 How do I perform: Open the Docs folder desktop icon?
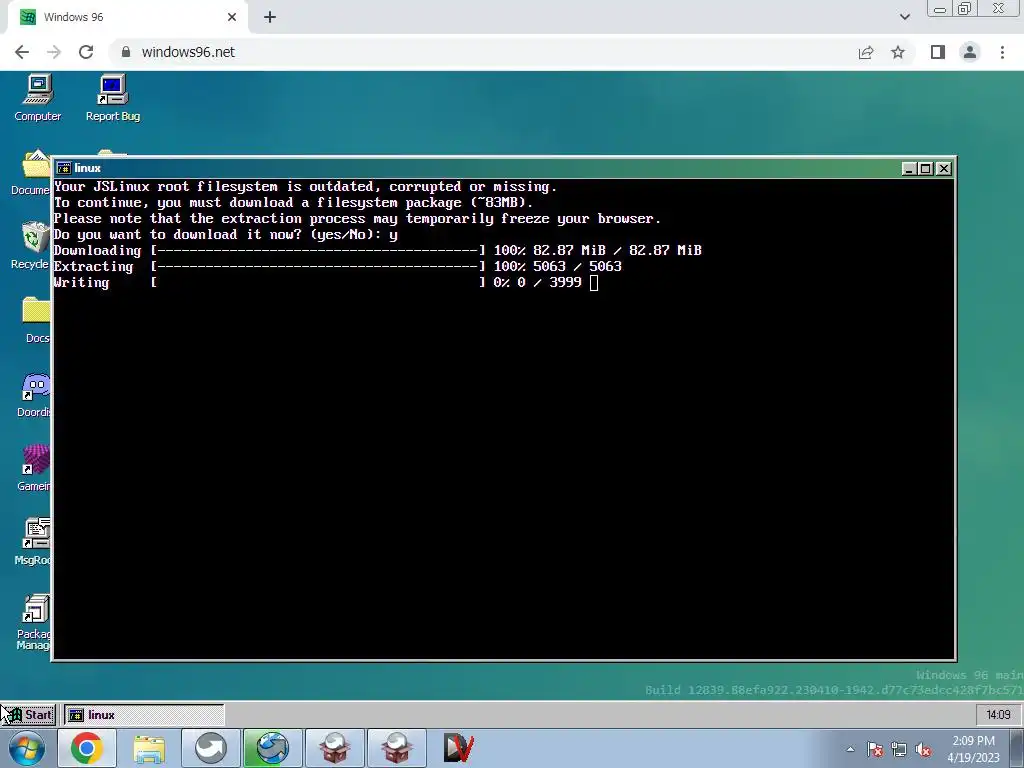coord(36,320)
